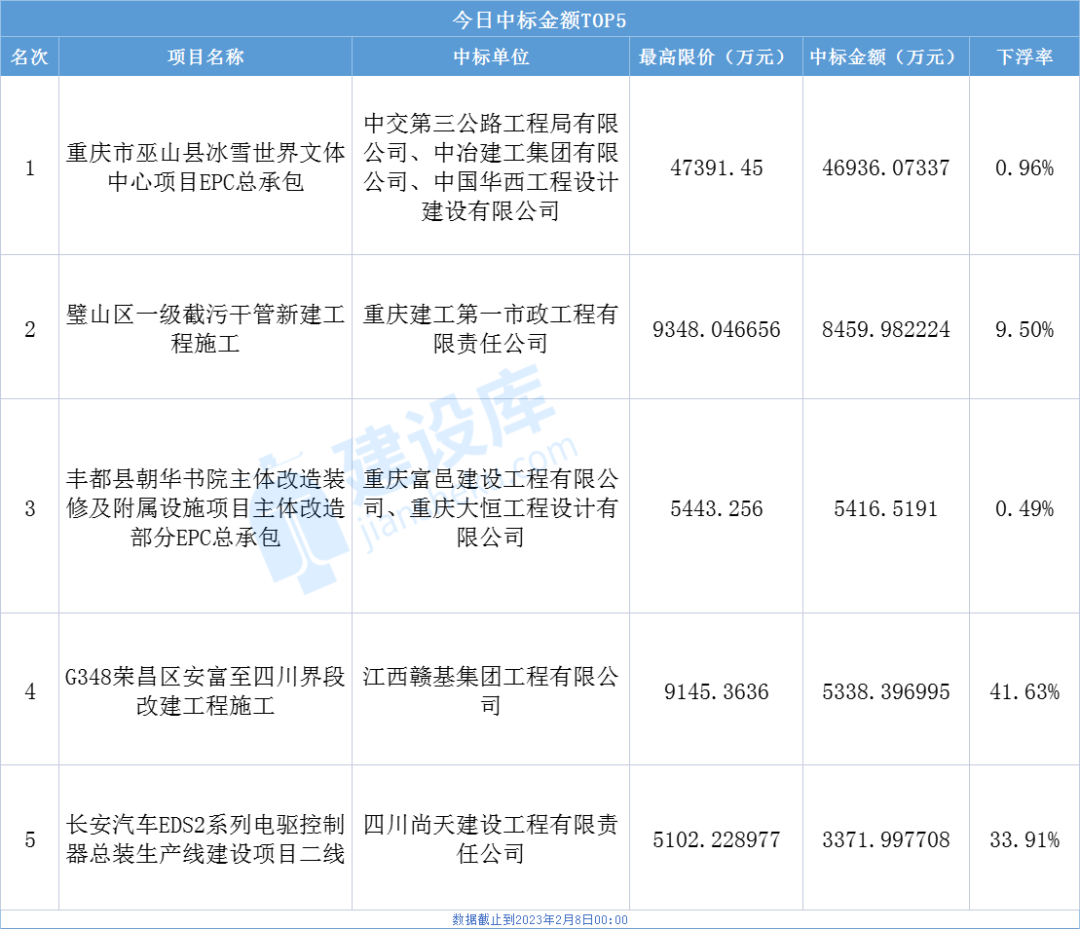This screenshot has width=1080, height=929.
Task: Open the 长安汽车EDS2系列 project entry
Action: (x=205, y=839)
